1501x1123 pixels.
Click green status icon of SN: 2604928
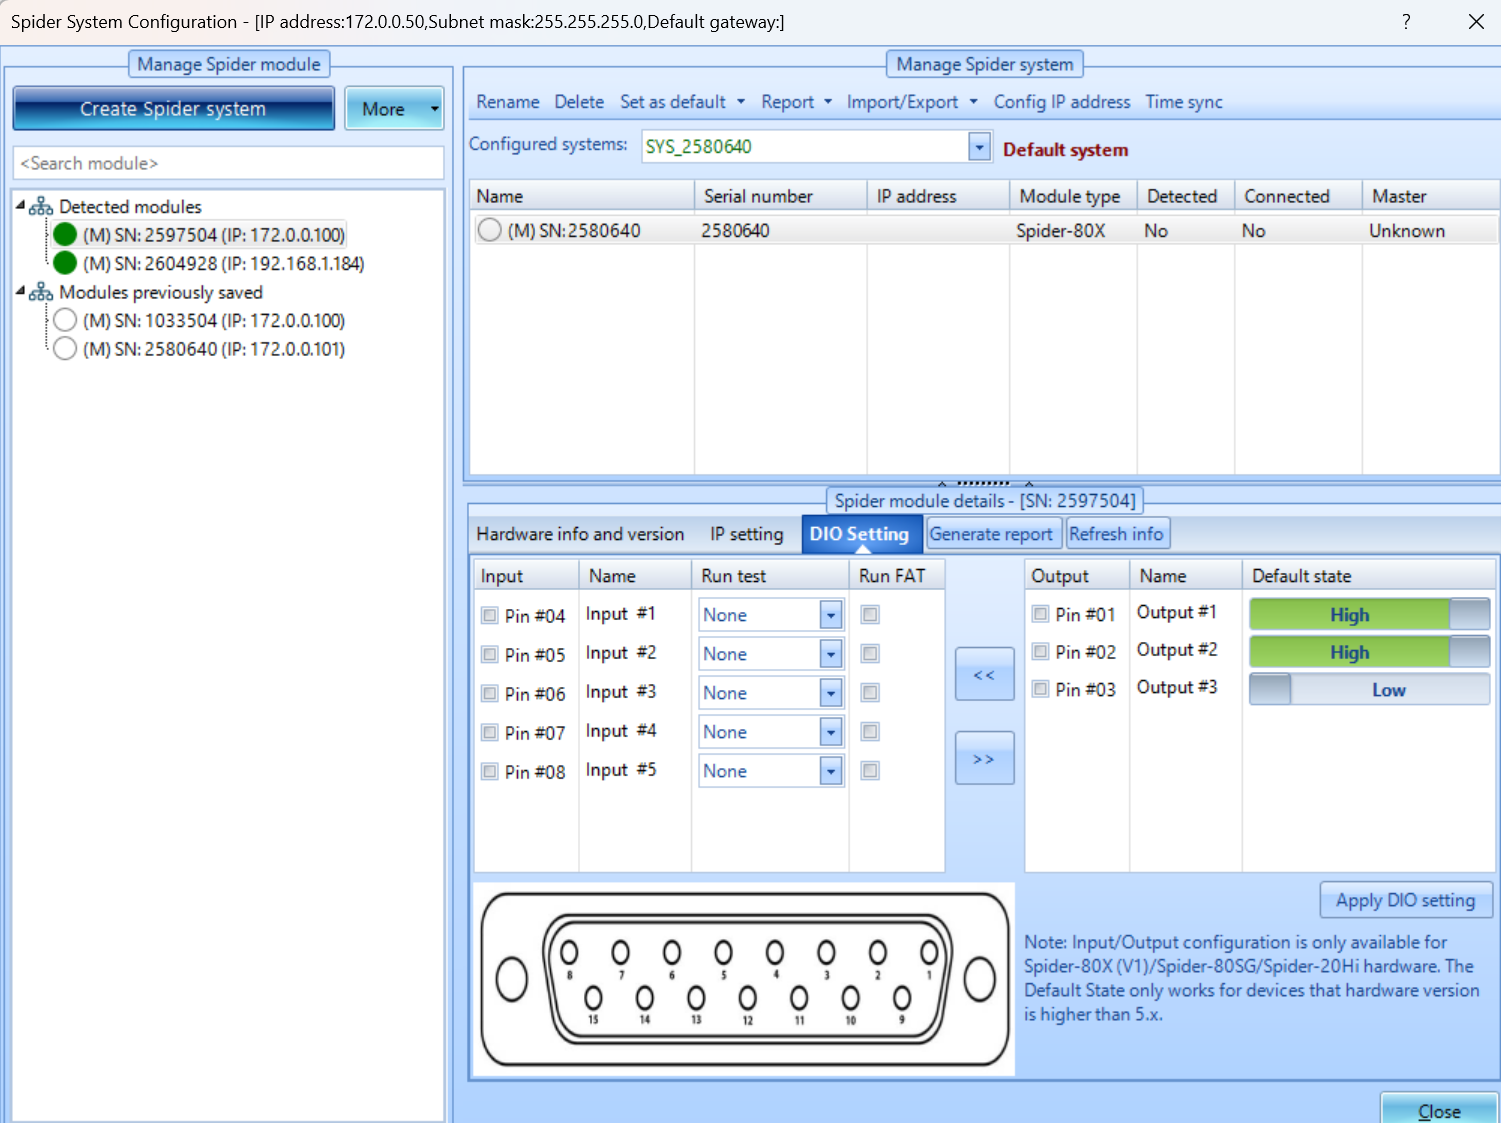coord(65,263)
